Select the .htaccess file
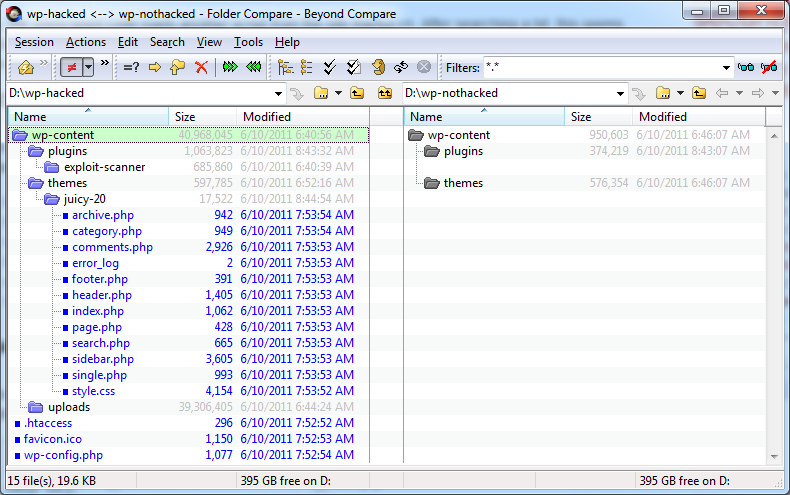 48,423
